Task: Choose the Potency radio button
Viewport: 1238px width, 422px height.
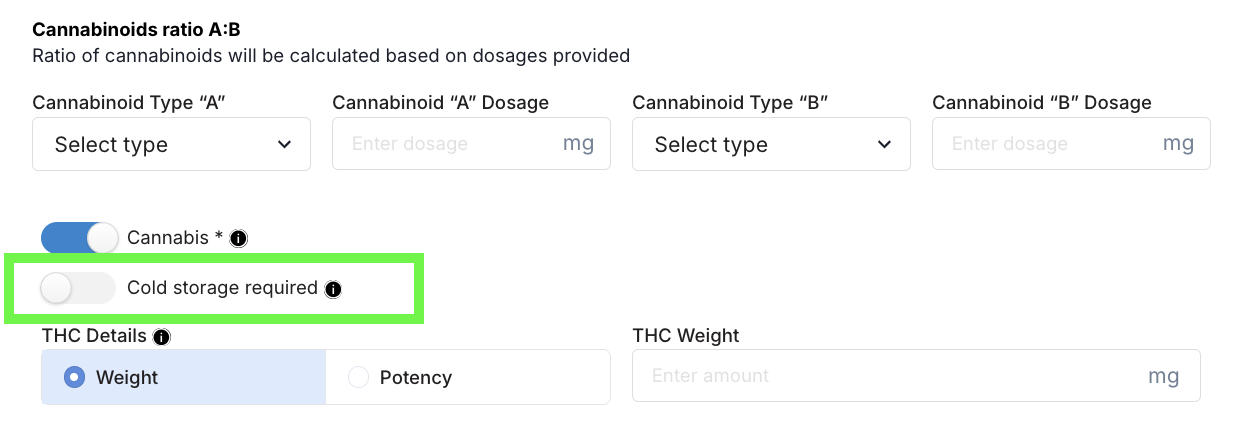Action: pos(358,377)
